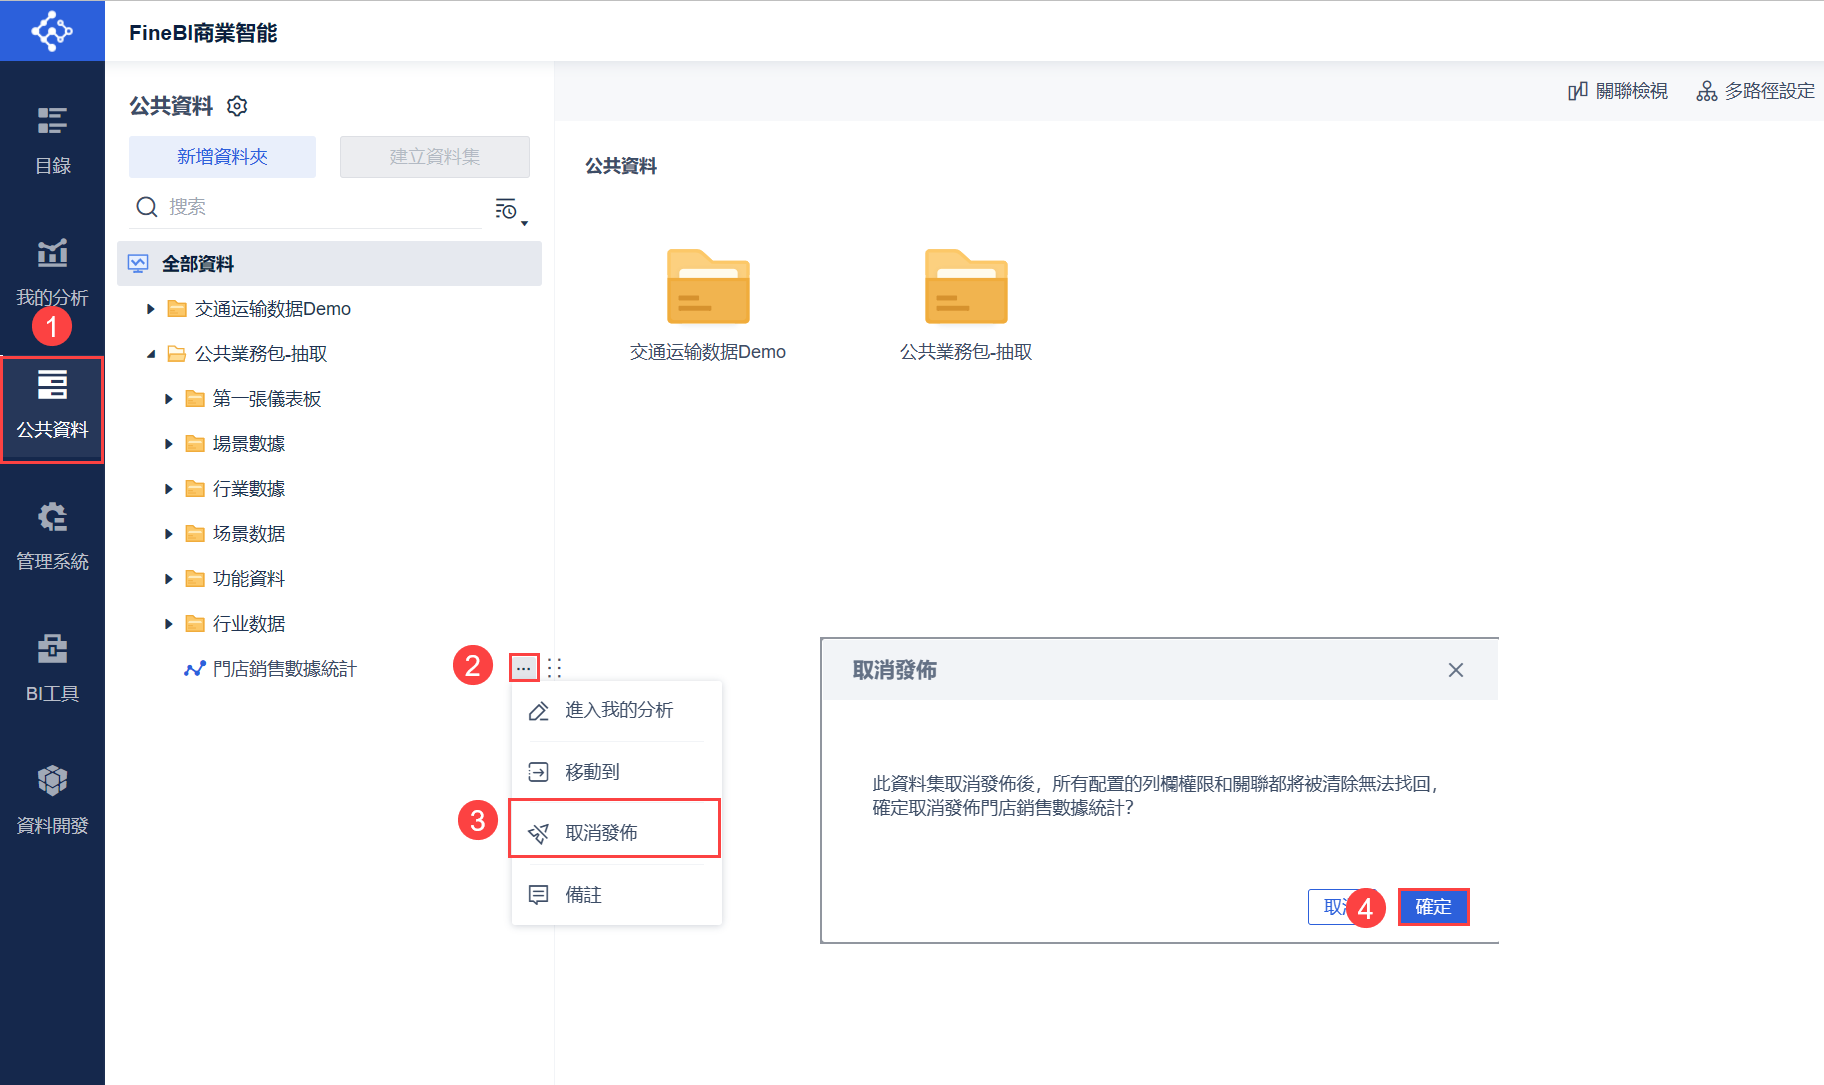Click the dataset icon of 門店銷售數據統計
Viewport: 1824px width, 1085px height.
click(195, 669)
